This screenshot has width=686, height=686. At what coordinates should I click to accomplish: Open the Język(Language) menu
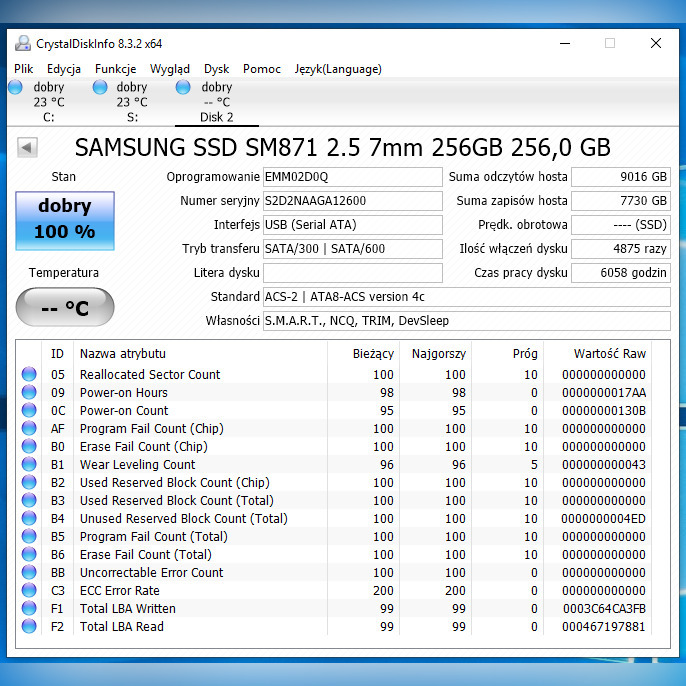[x=338, y=69]
